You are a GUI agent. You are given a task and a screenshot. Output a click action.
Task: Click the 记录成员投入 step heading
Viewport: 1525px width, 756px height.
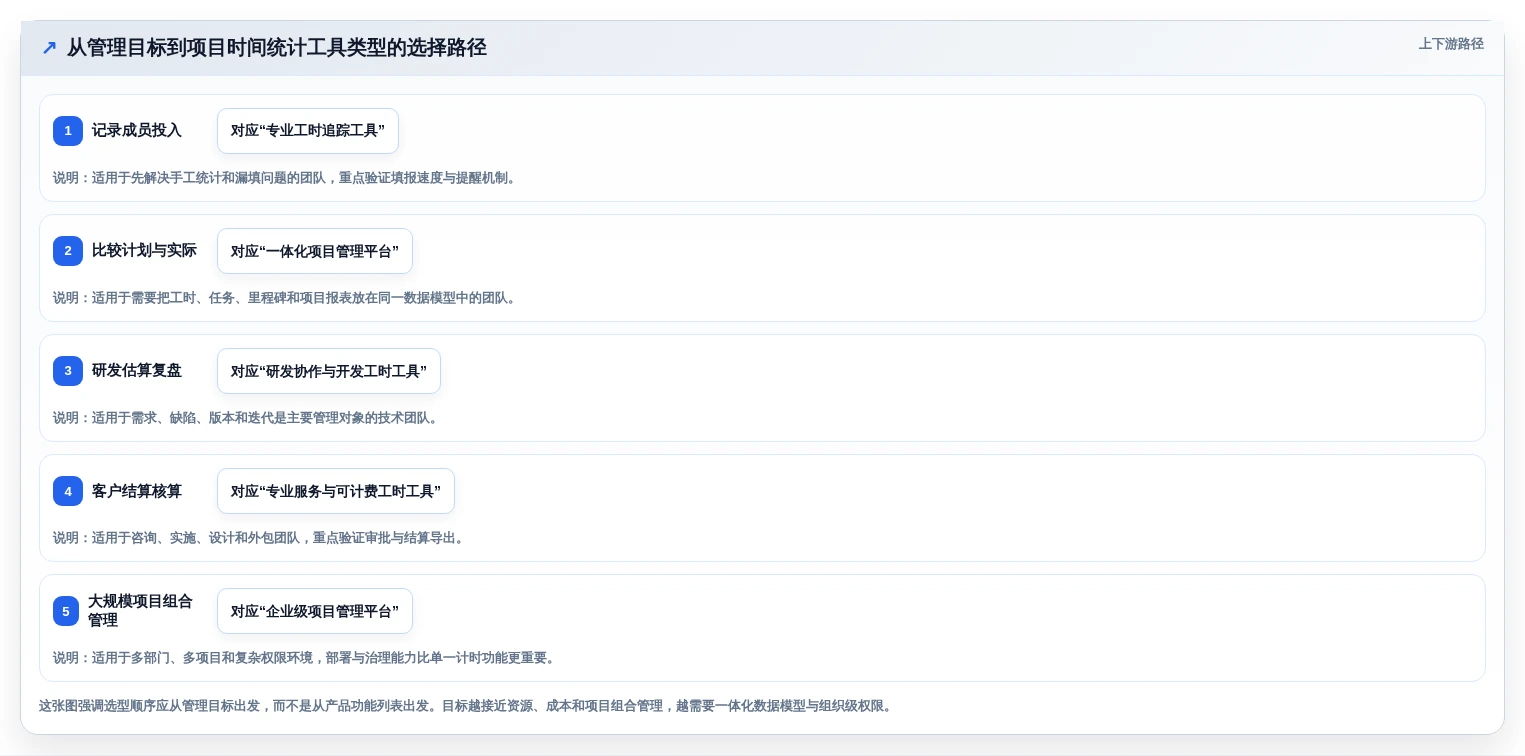(x=137, y=131)
